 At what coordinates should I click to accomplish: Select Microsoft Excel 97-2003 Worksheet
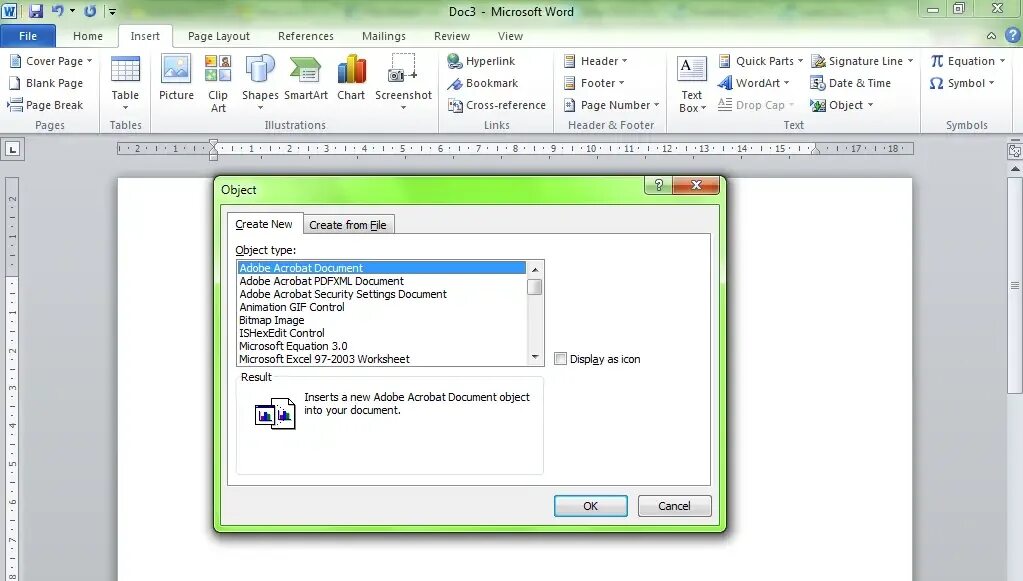pyautogui.click(x=382, y=359)
